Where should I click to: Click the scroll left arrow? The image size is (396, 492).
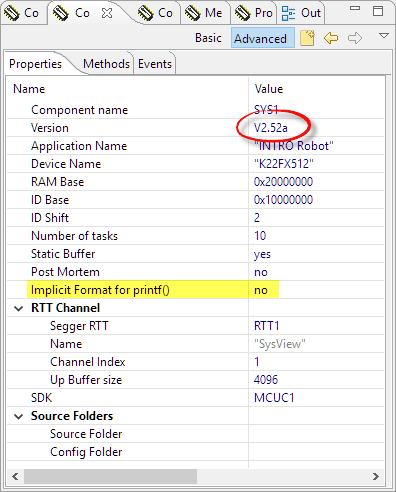click(x=15, y=476)
